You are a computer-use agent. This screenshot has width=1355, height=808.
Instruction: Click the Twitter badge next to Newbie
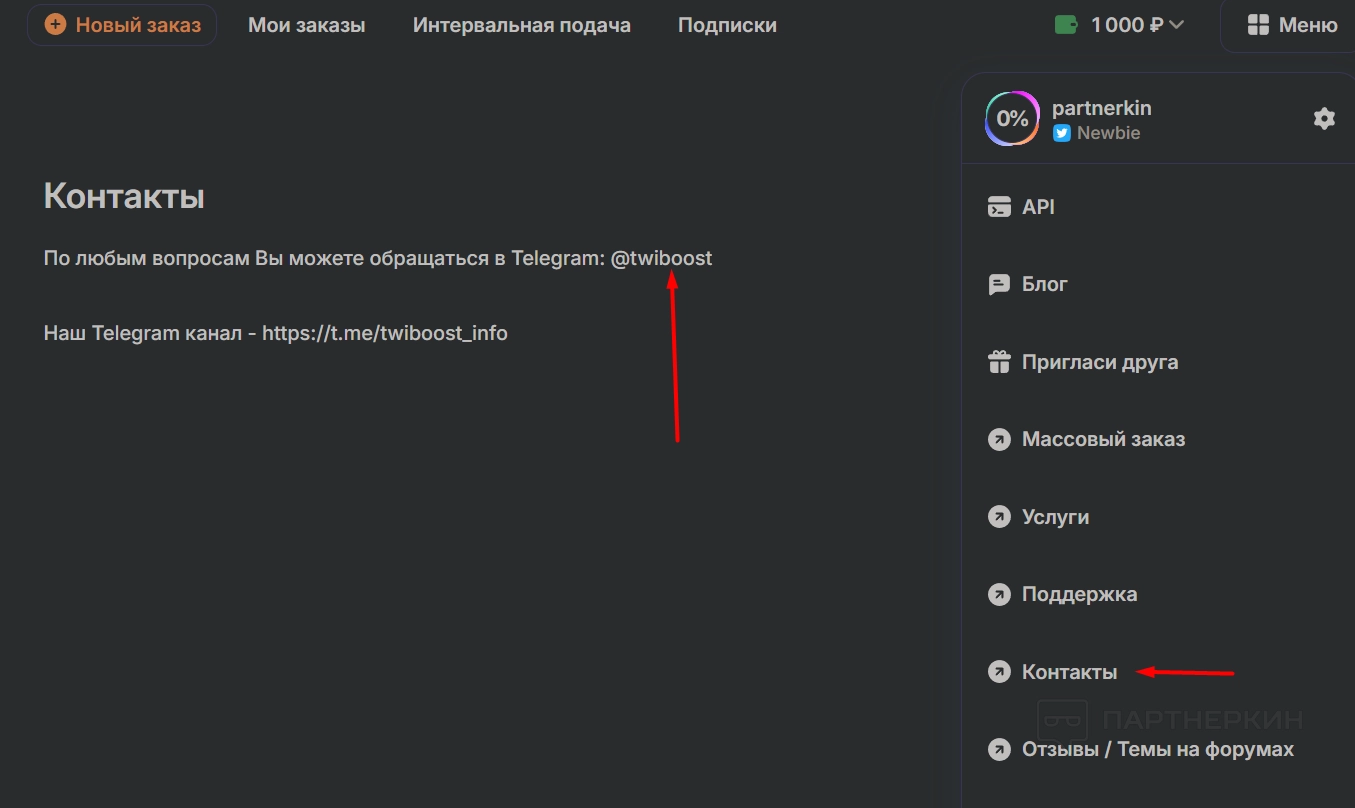(1062, 133)
